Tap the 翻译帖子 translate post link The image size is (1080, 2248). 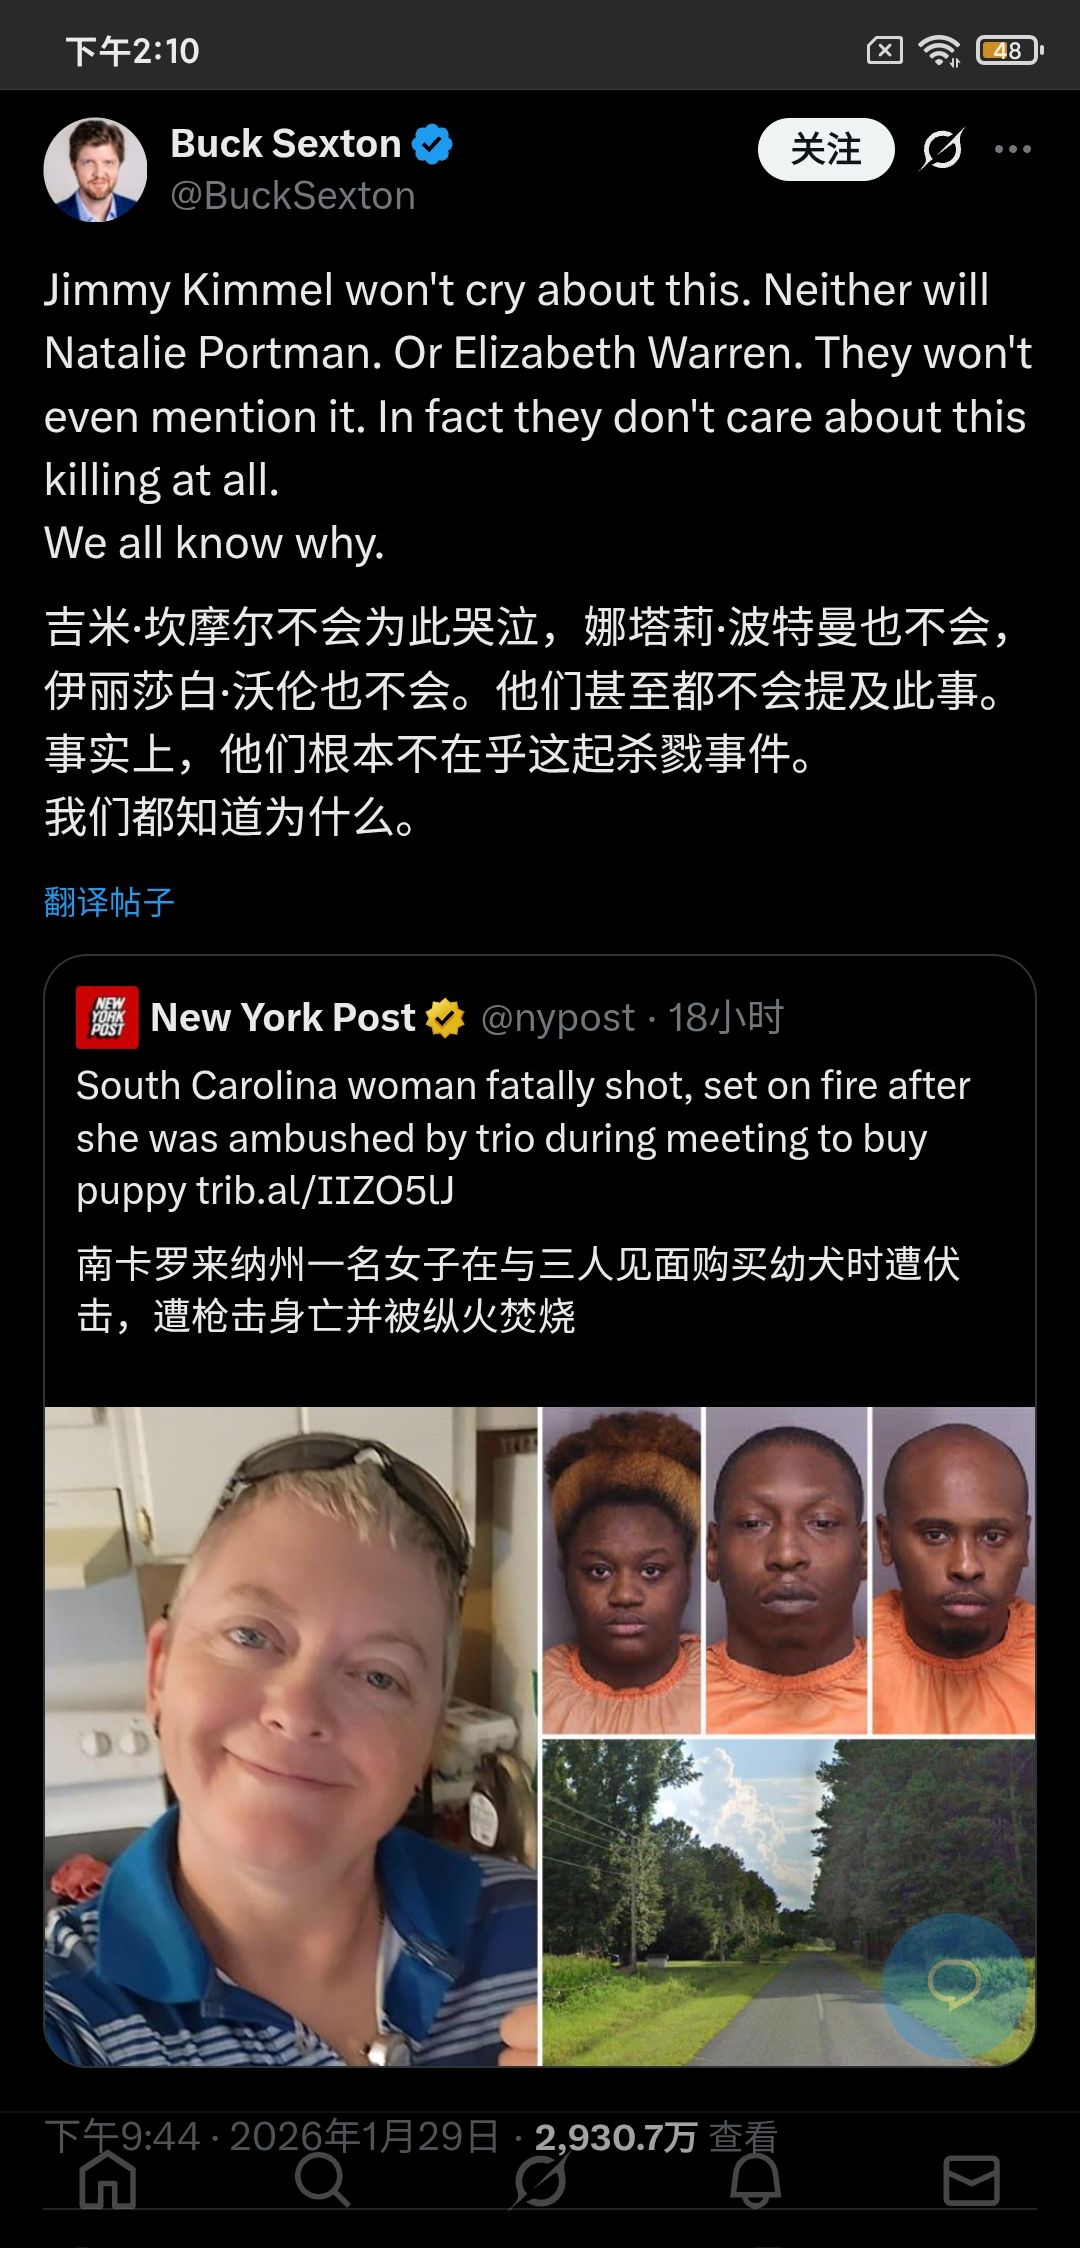click(110, 902)
